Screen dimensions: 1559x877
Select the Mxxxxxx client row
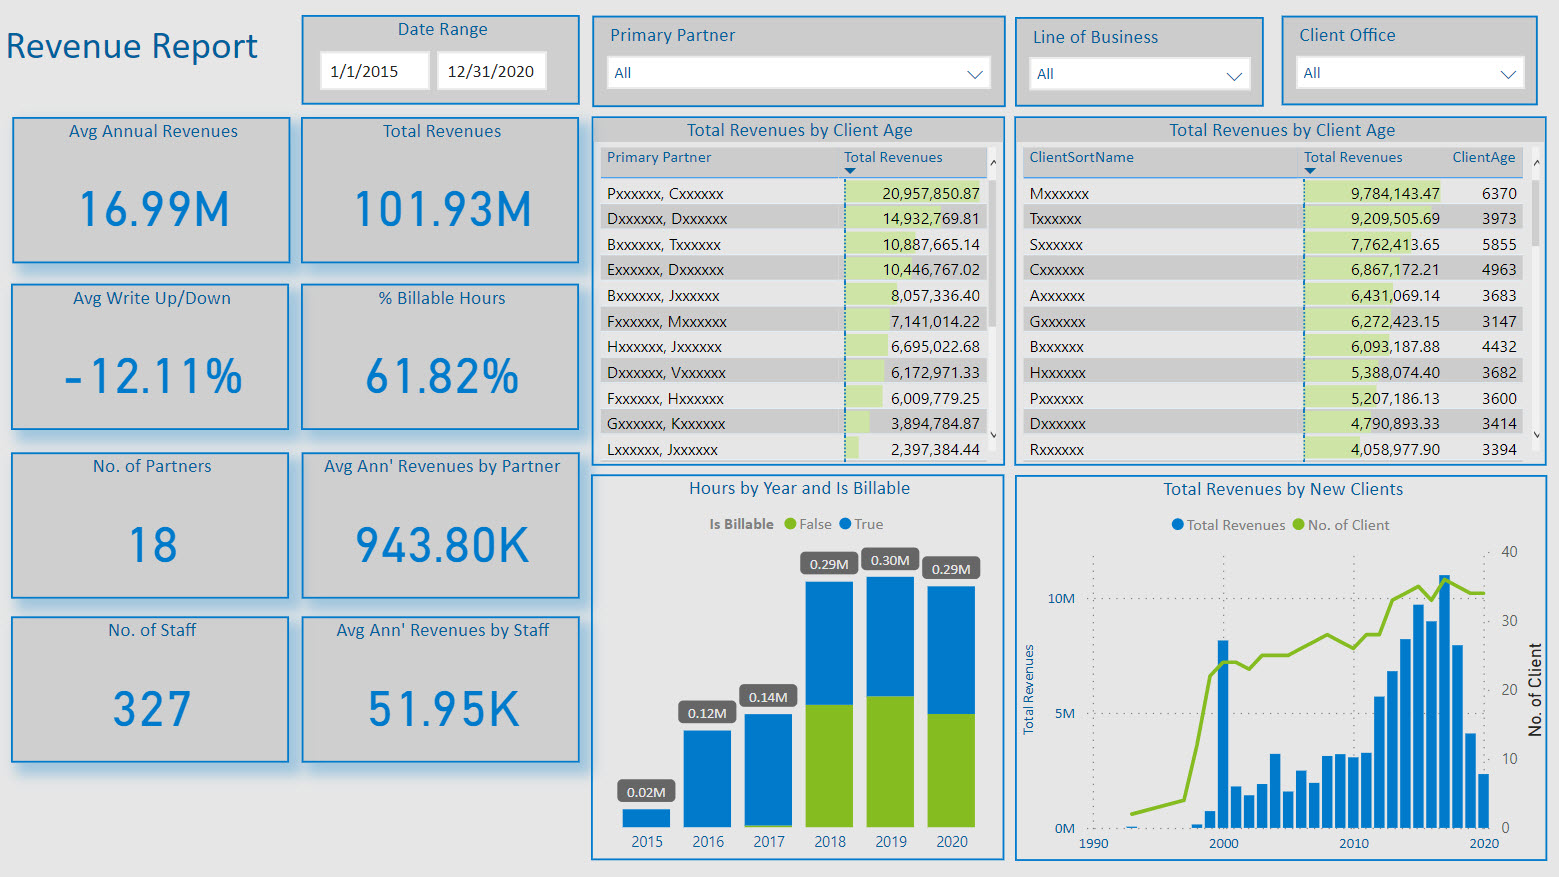1059,194
